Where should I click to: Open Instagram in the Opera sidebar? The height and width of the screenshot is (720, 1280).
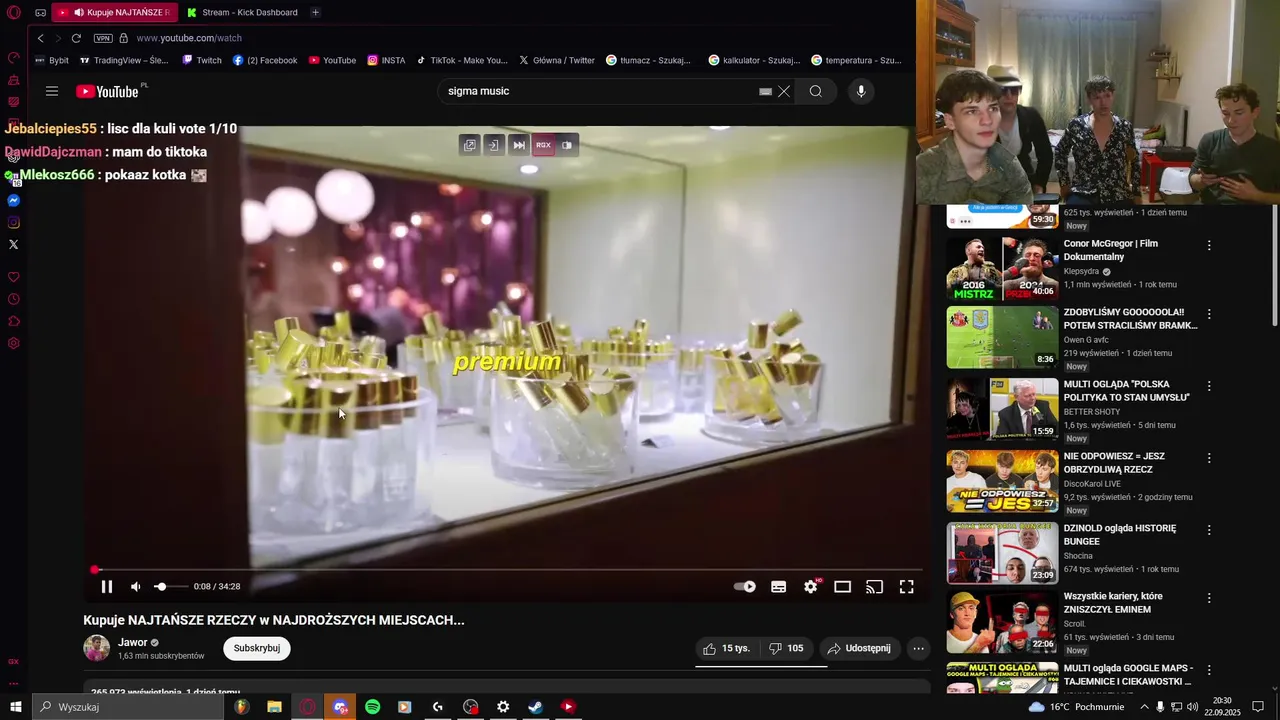pyautogui.click(x=14, y=222)
